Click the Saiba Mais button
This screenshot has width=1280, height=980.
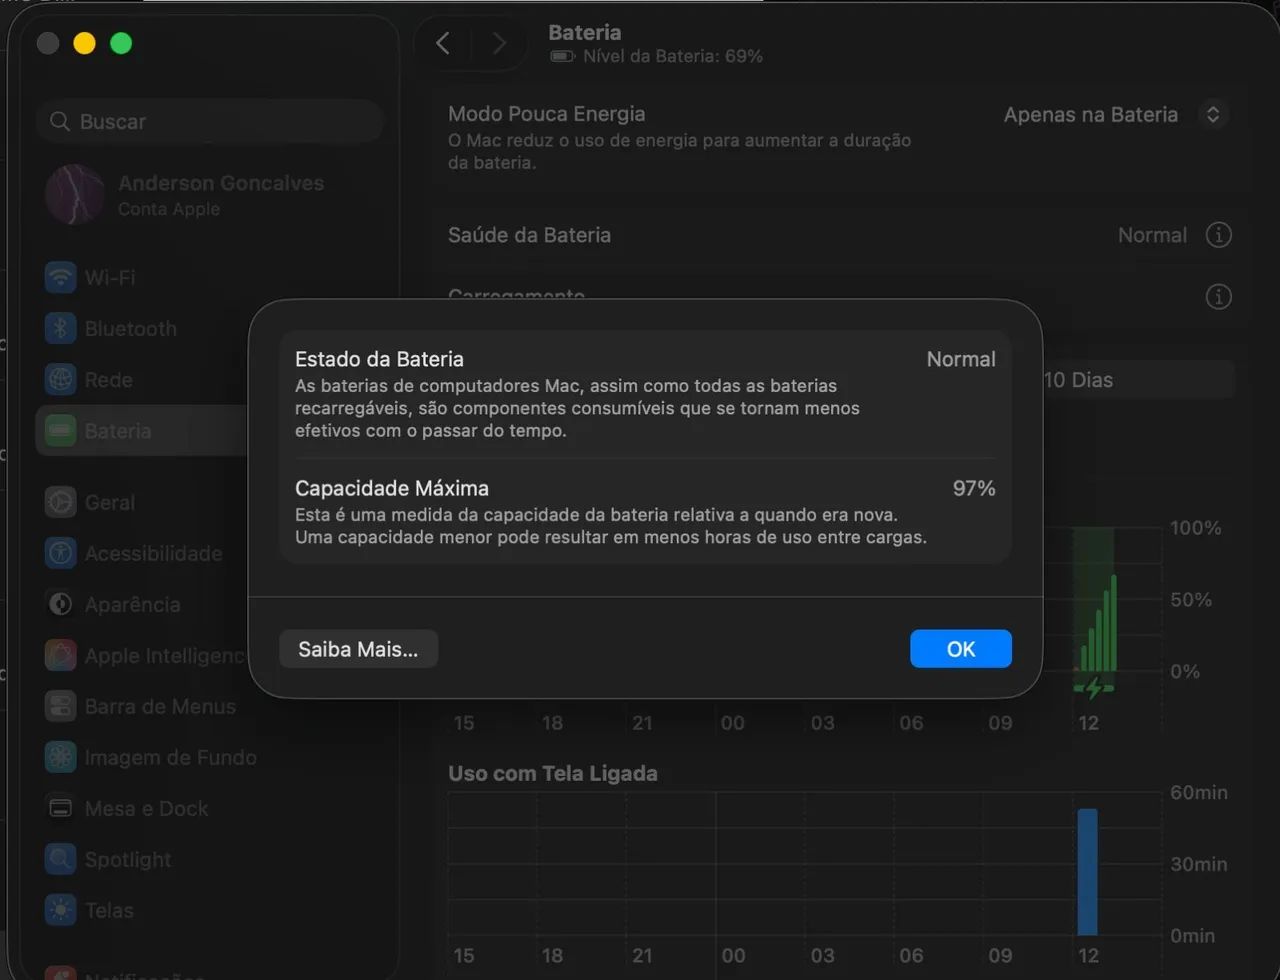358,649
